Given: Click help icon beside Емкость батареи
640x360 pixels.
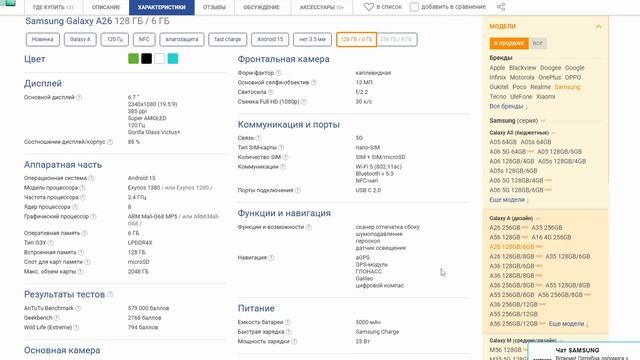Looking at the screenshot, I should pos(288,322).
